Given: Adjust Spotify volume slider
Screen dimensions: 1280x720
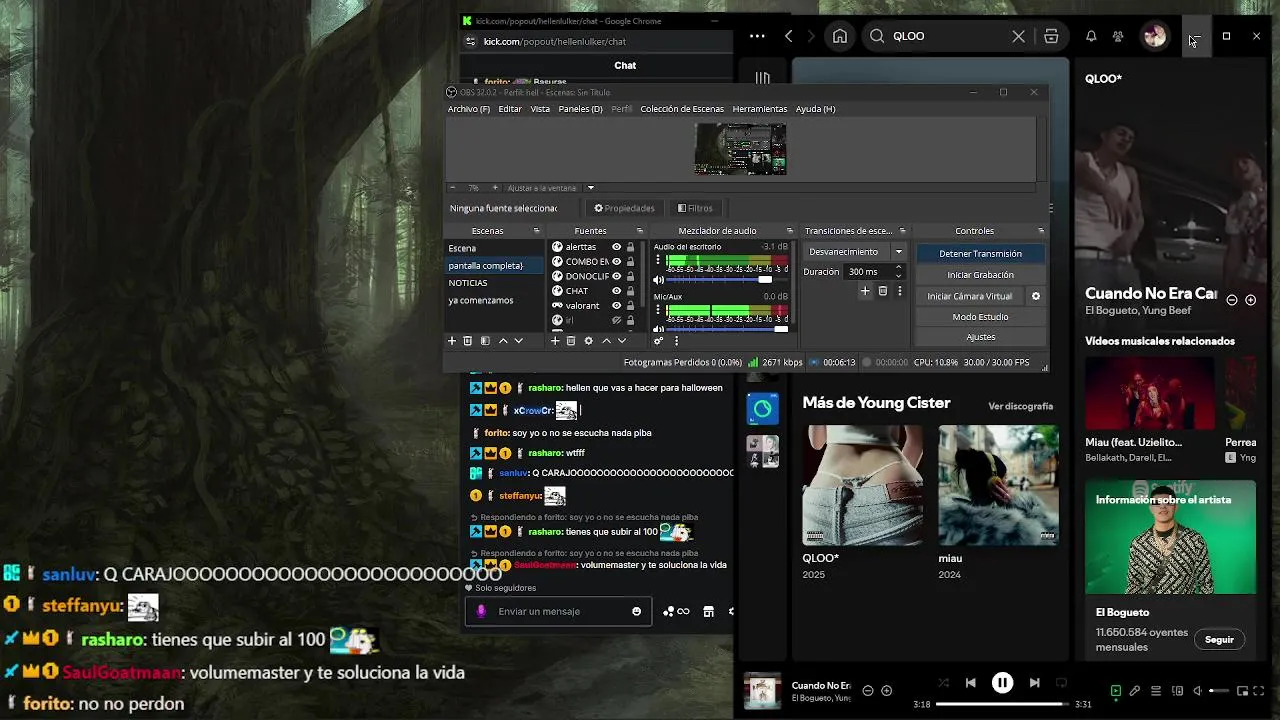Looking at the screenshot, I should 1219,690.
